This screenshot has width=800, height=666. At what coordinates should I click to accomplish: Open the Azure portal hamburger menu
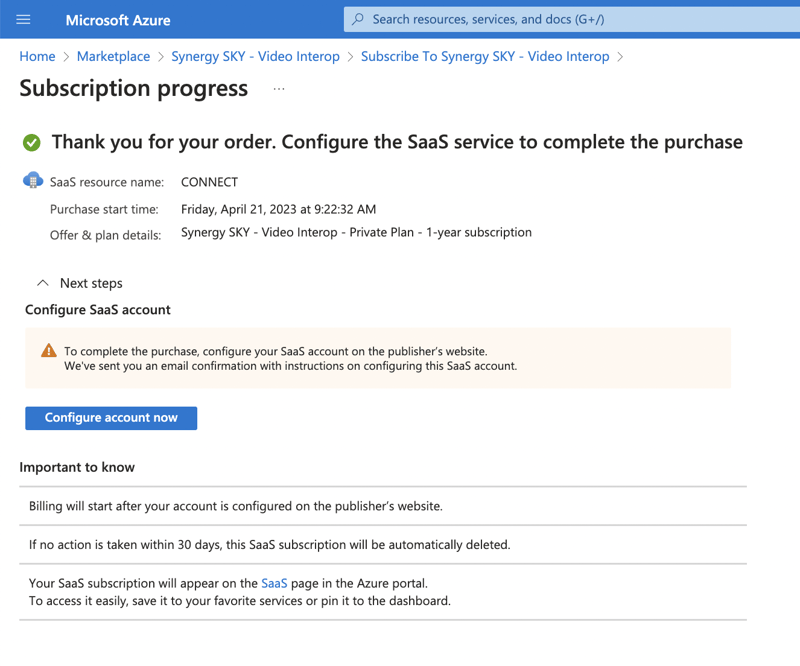[x=23, y=20]
